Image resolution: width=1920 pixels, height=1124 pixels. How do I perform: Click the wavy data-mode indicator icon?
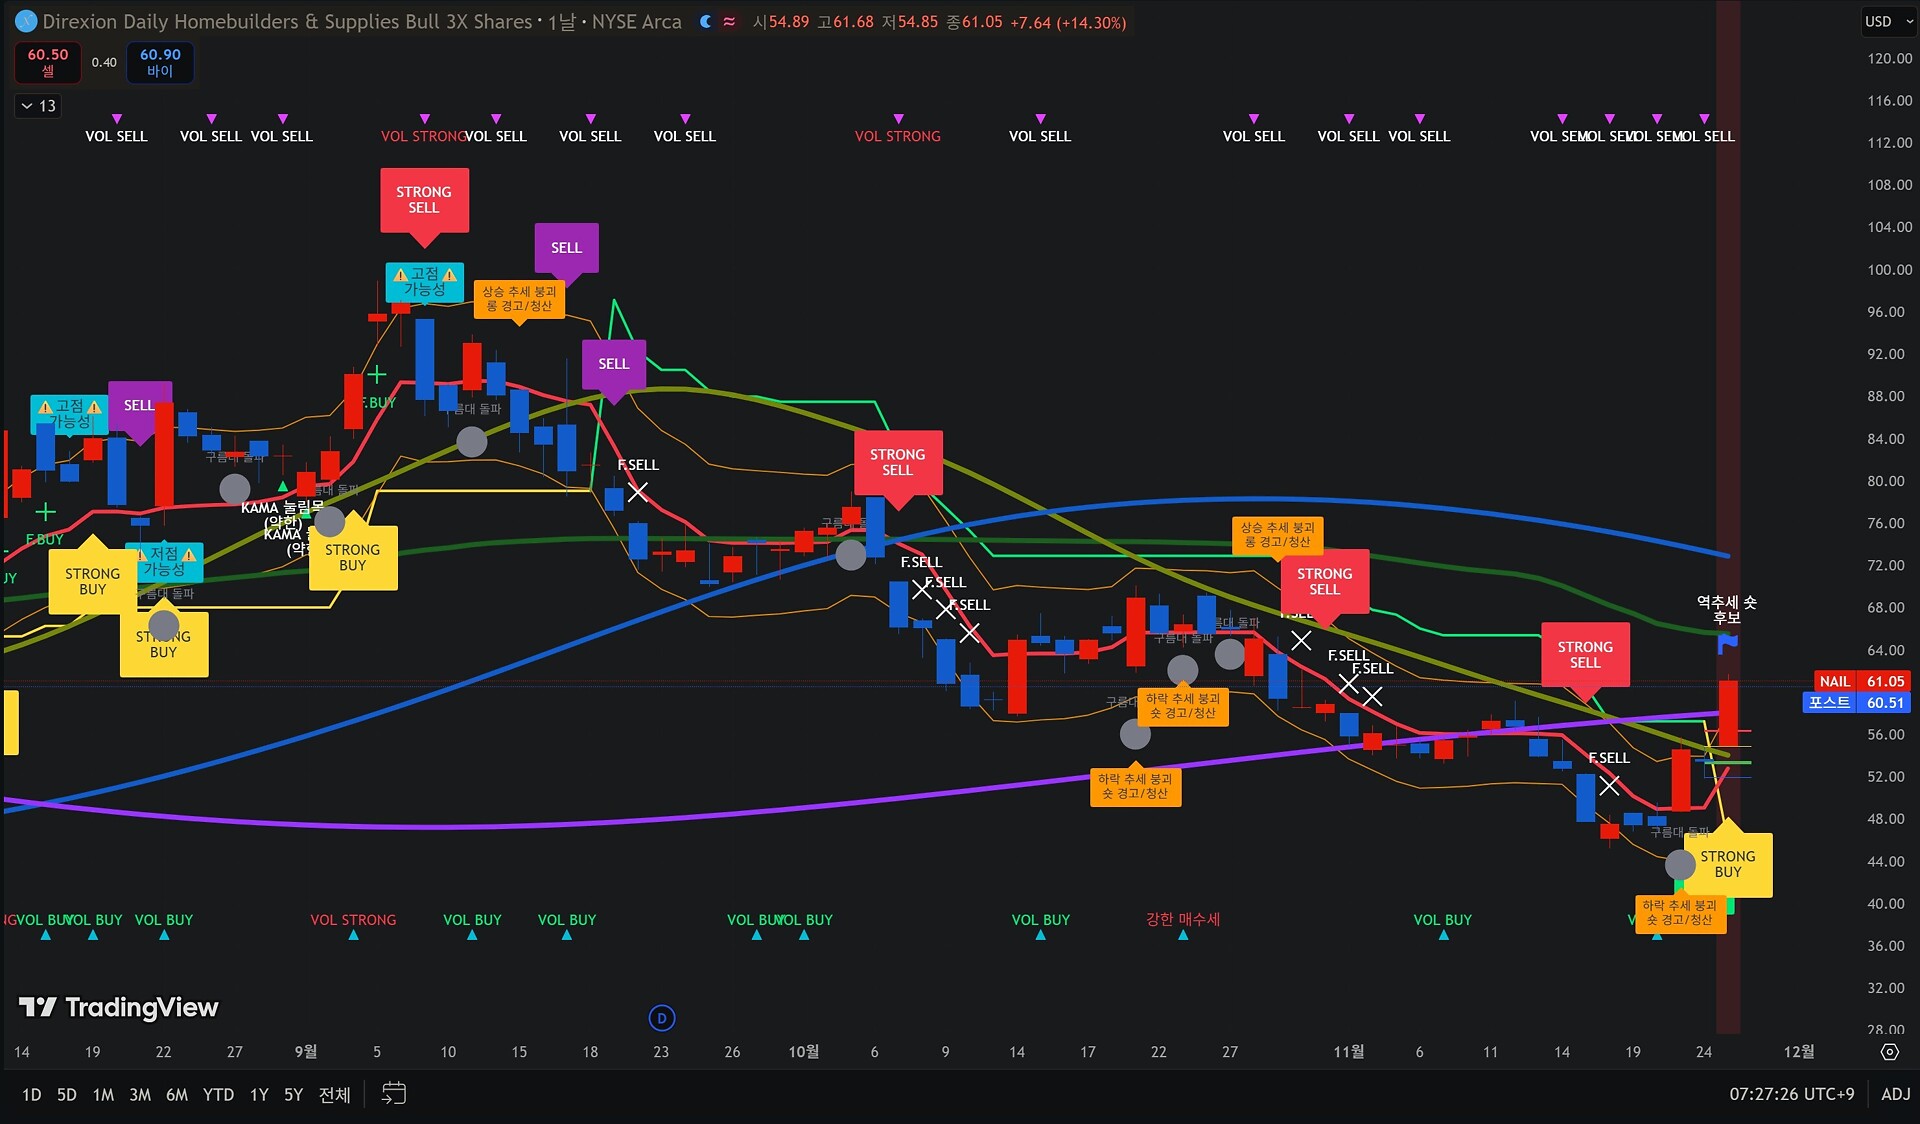[730, 21]
